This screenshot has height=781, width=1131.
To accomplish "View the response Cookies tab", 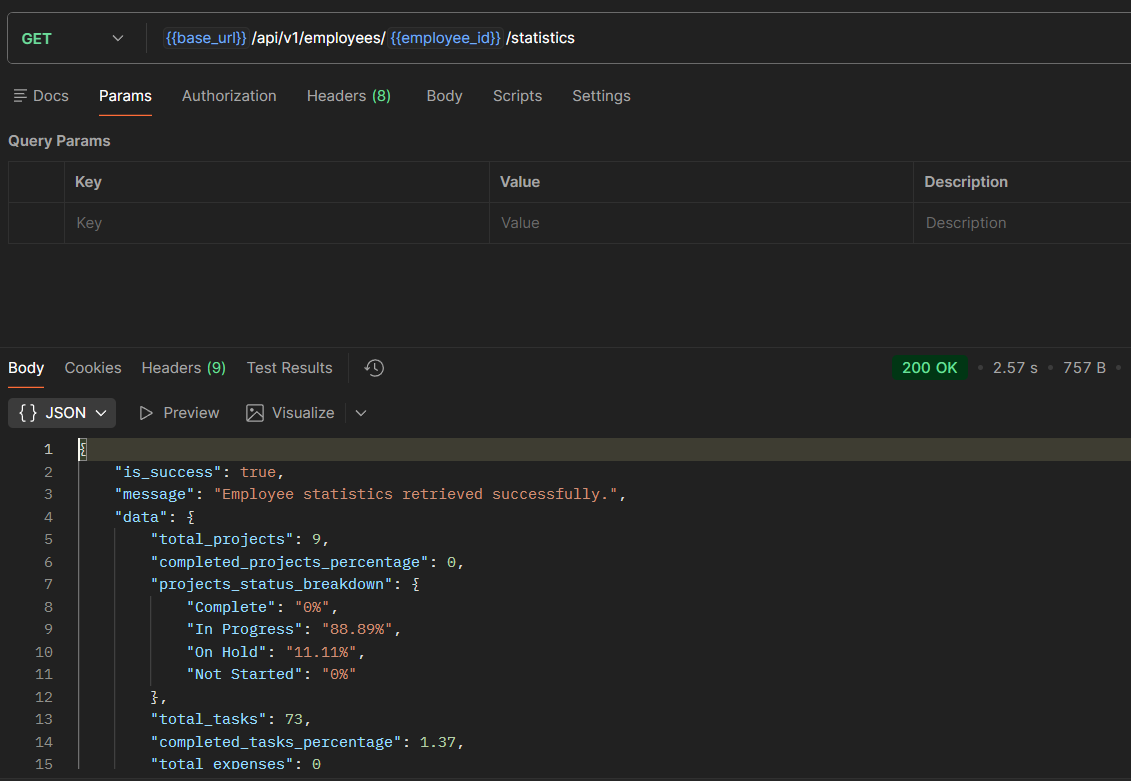I will coord(93,368).
